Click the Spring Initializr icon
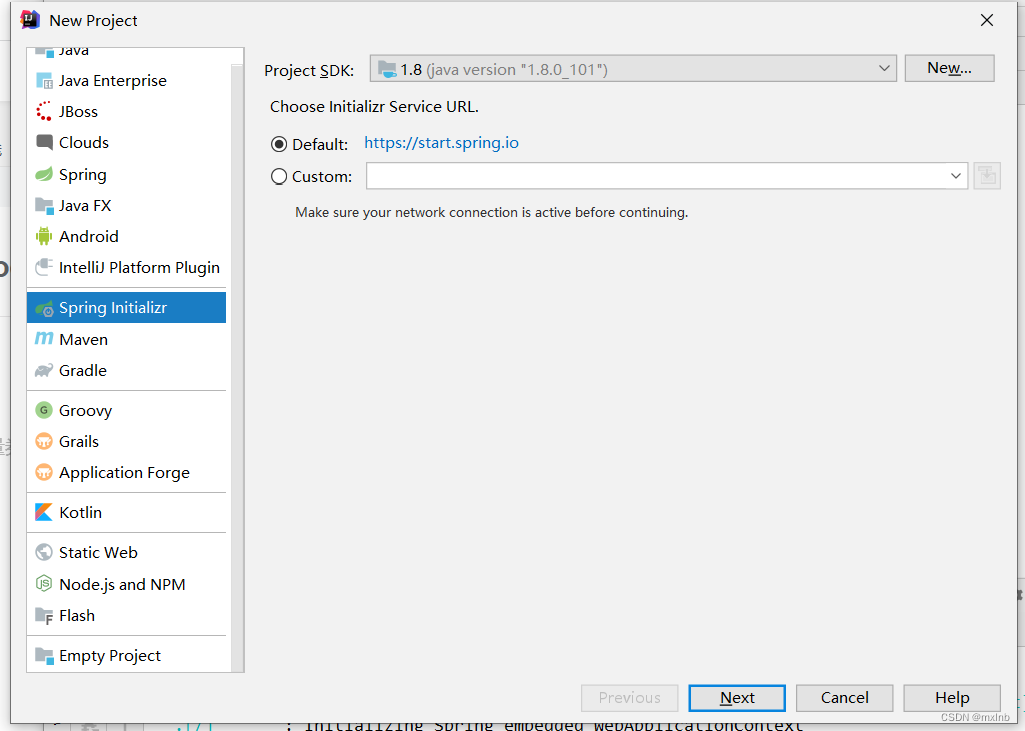The height and width of the screenshot is (731, 1025). click(x=44, y=308)
